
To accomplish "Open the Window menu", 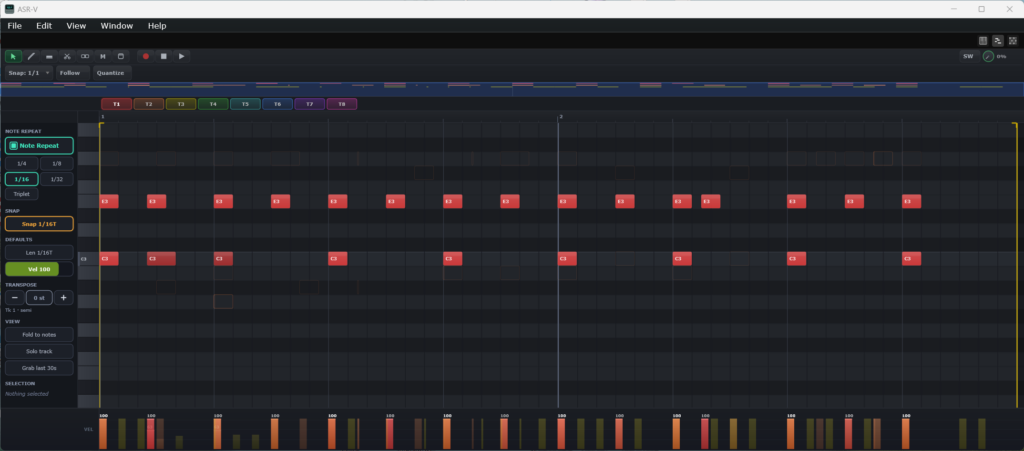I will coord(116,25).
